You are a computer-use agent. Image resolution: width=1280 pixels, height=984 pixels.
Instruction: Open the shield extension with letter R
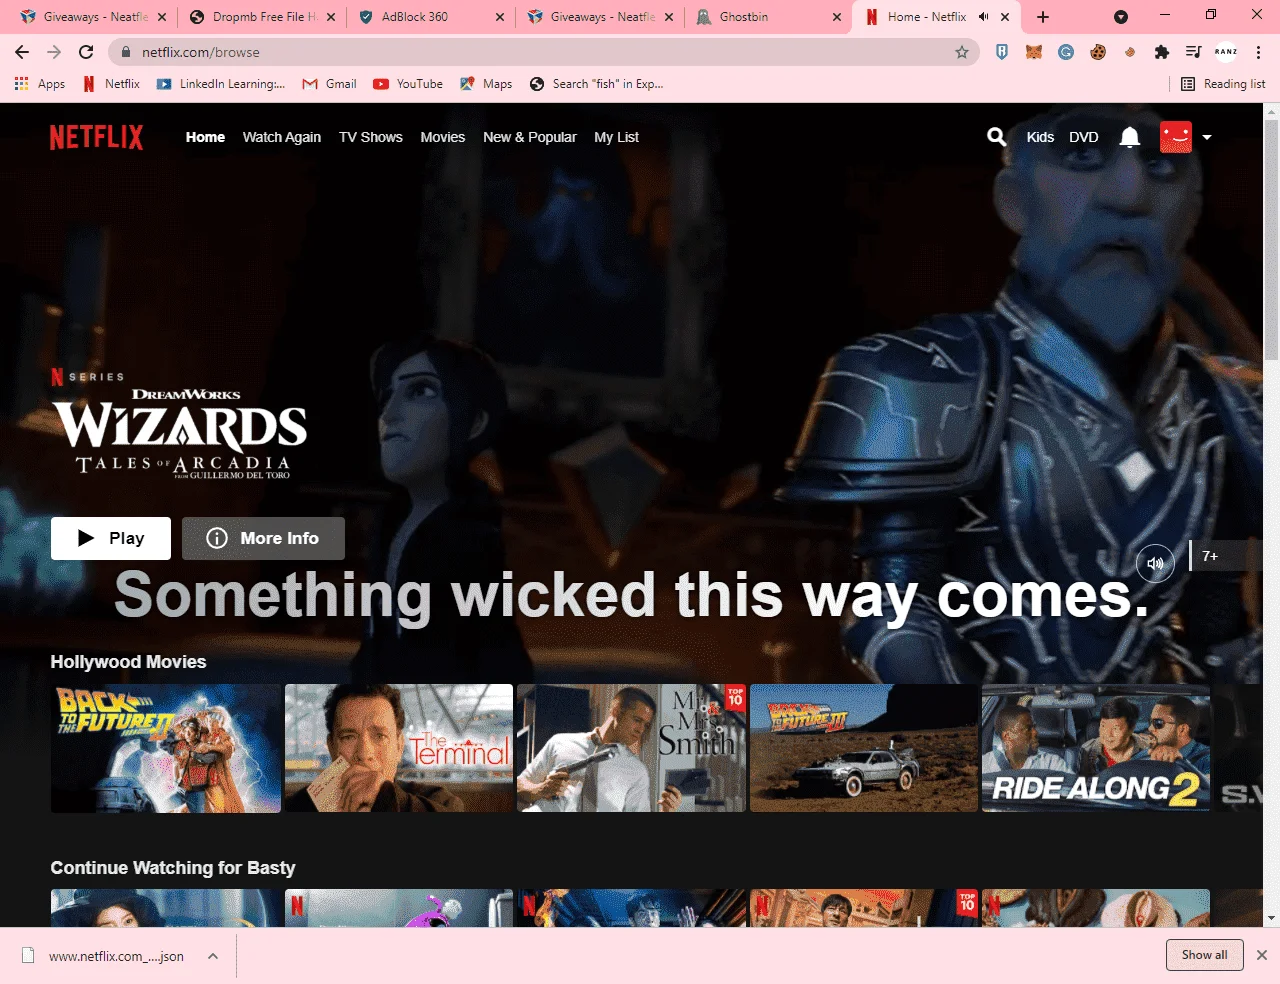(1002, 52)
